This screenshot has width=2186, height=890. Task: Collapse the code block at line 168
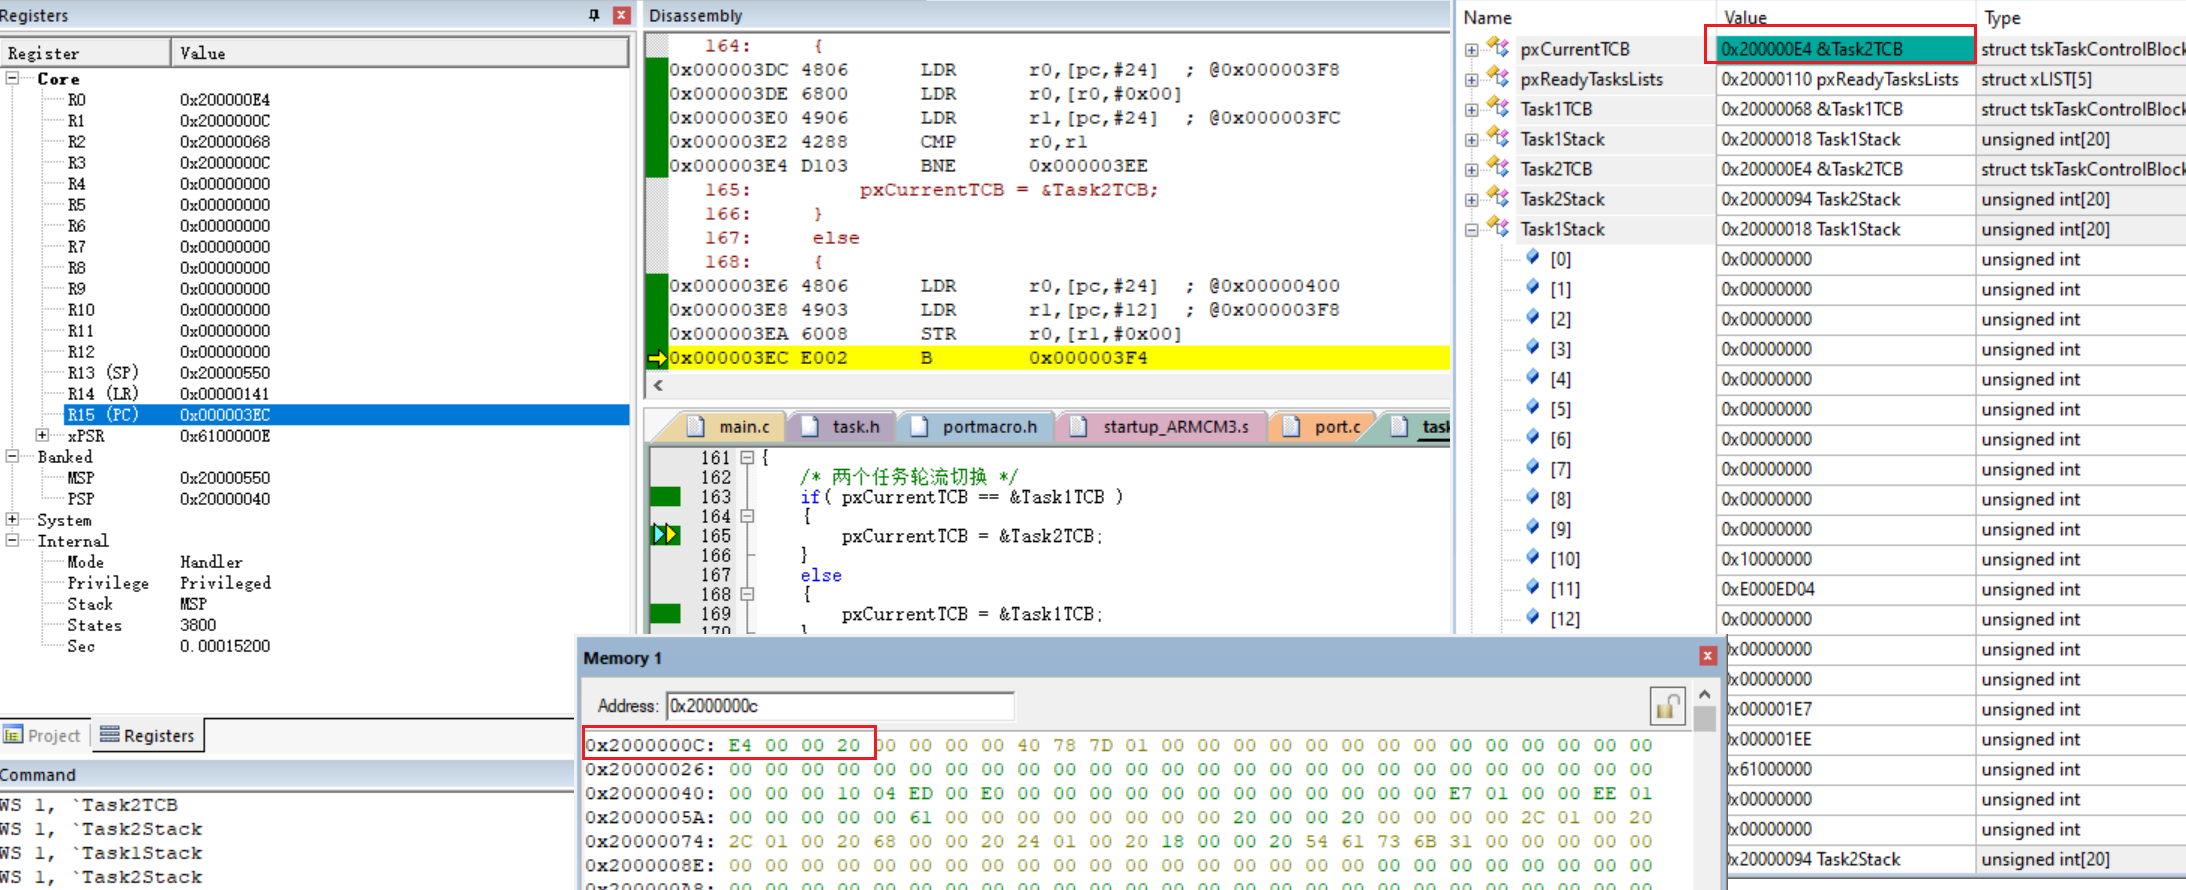747,594
